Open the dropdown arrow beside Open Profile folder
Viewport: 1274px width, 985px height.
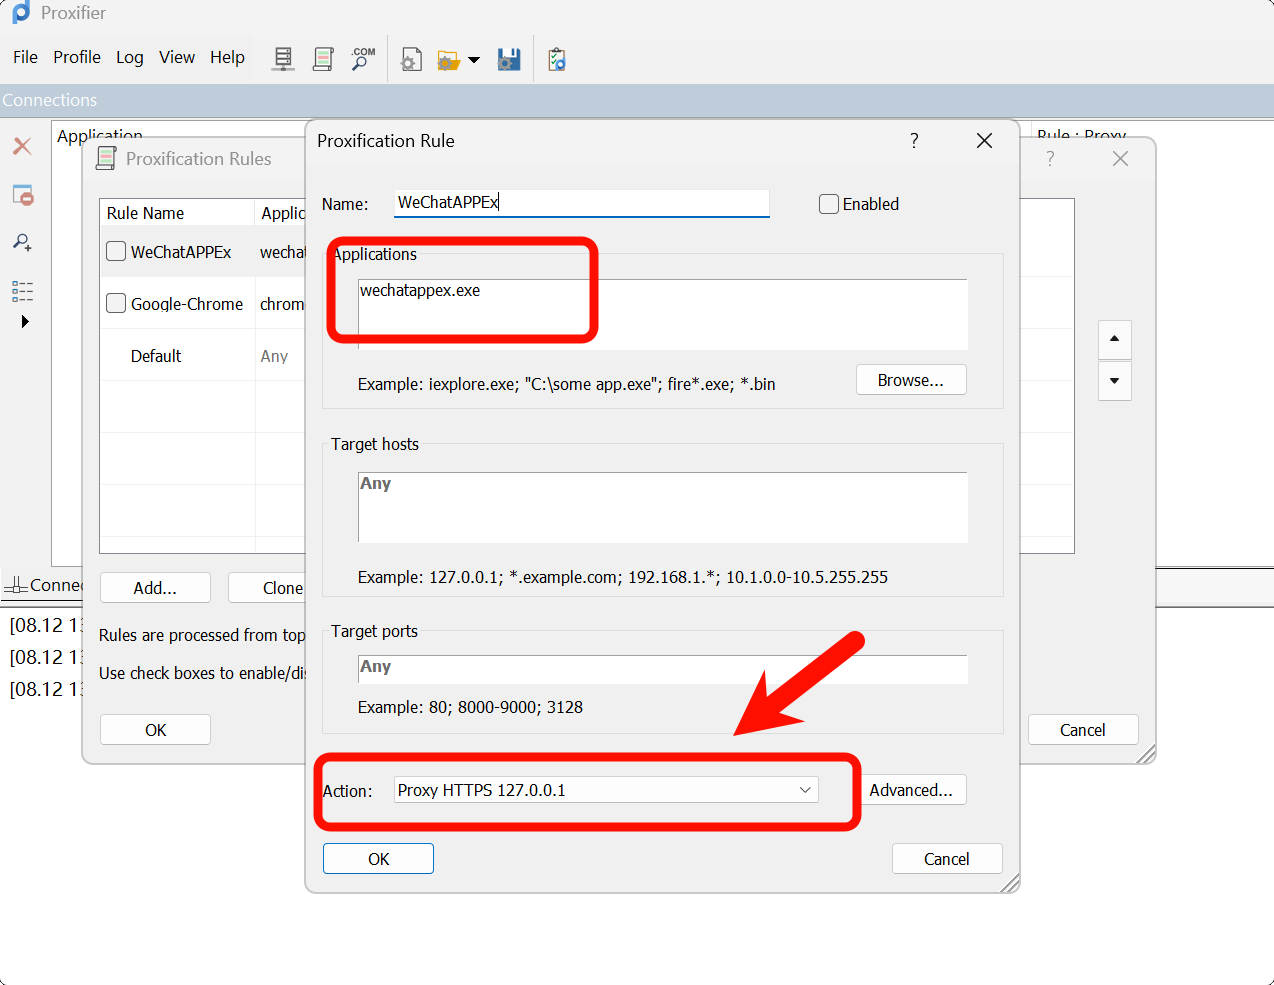474,60
